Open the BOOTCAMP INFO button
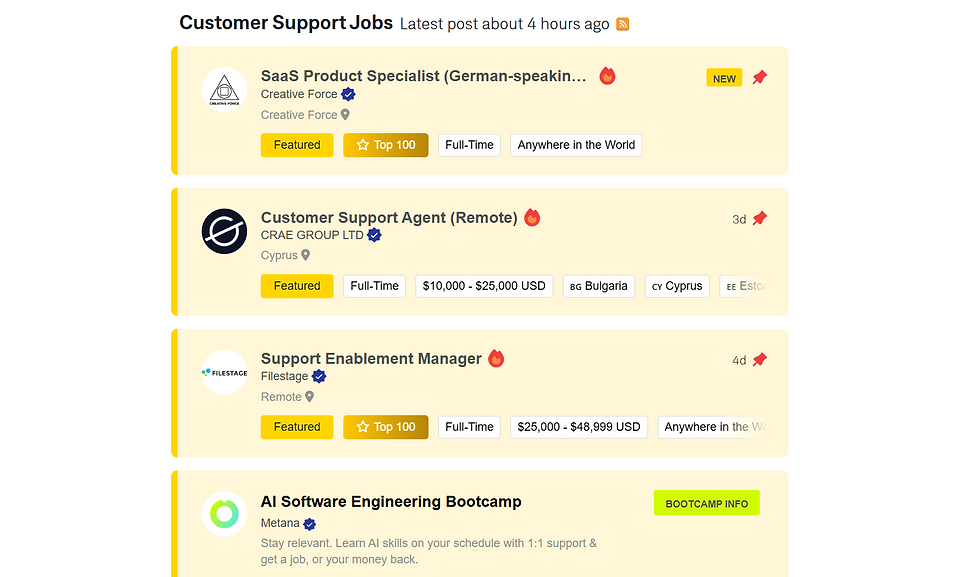 click(x=706, y=503)
